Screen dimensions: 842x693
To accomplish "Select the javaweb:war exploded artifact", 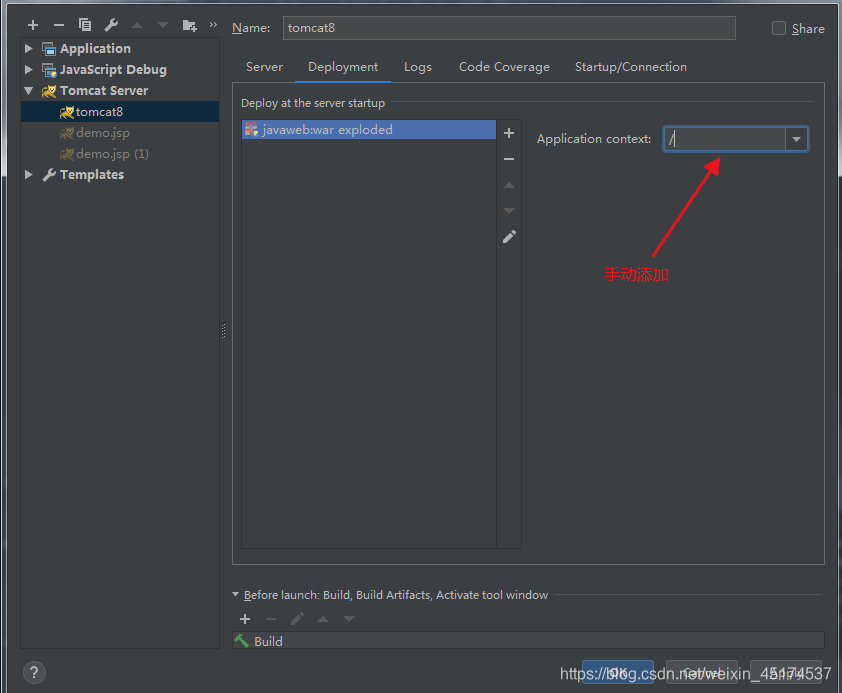I will pyautogui.click(x=368, y=129).
